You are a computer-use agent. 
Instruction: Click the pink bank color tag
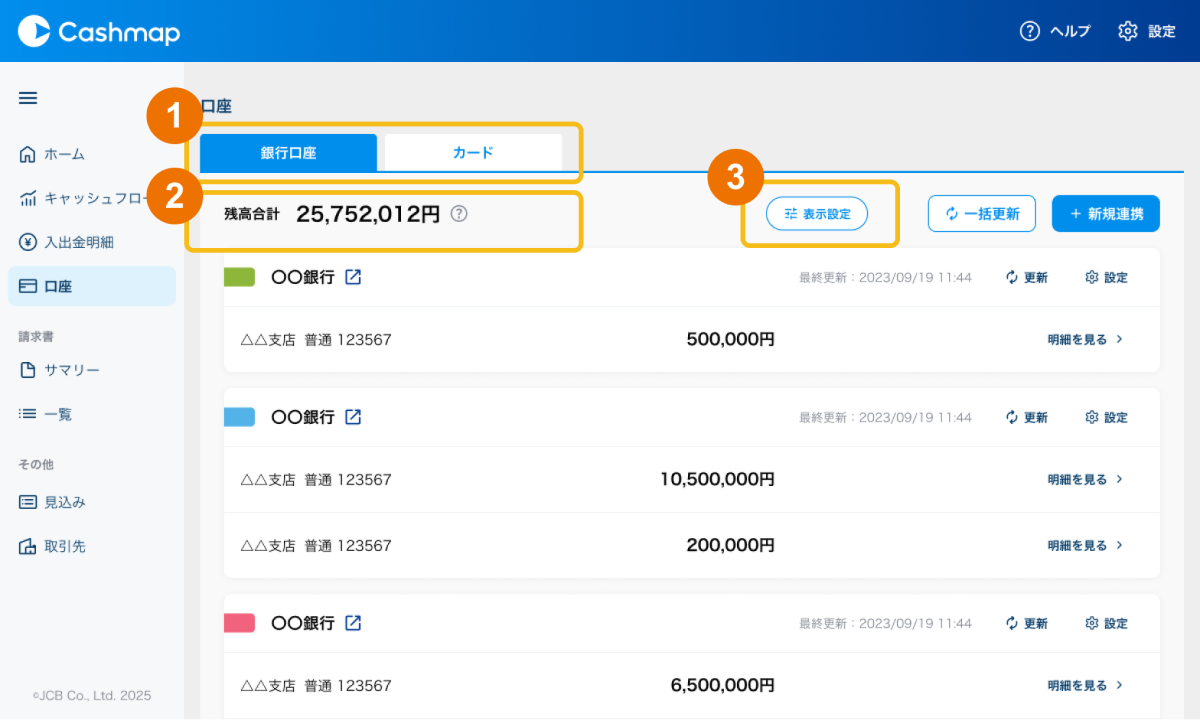pos(239,623)
